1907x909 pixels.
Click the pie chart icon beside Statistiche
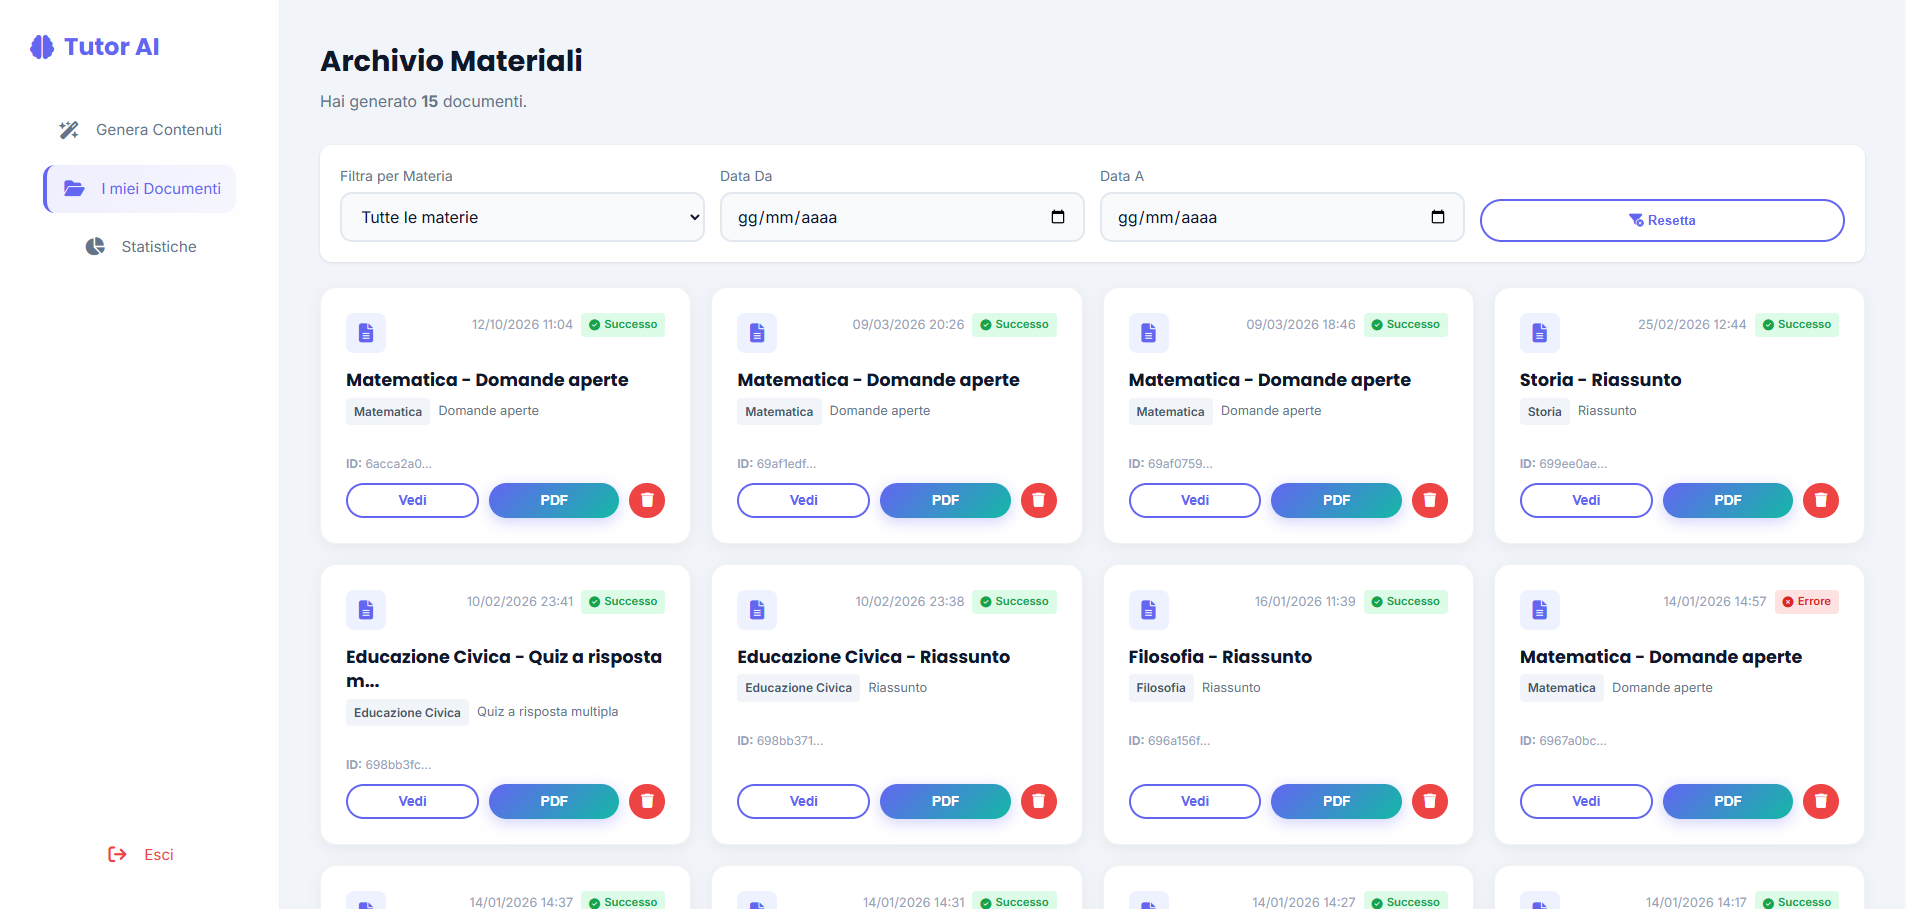[x=95, y=246]
